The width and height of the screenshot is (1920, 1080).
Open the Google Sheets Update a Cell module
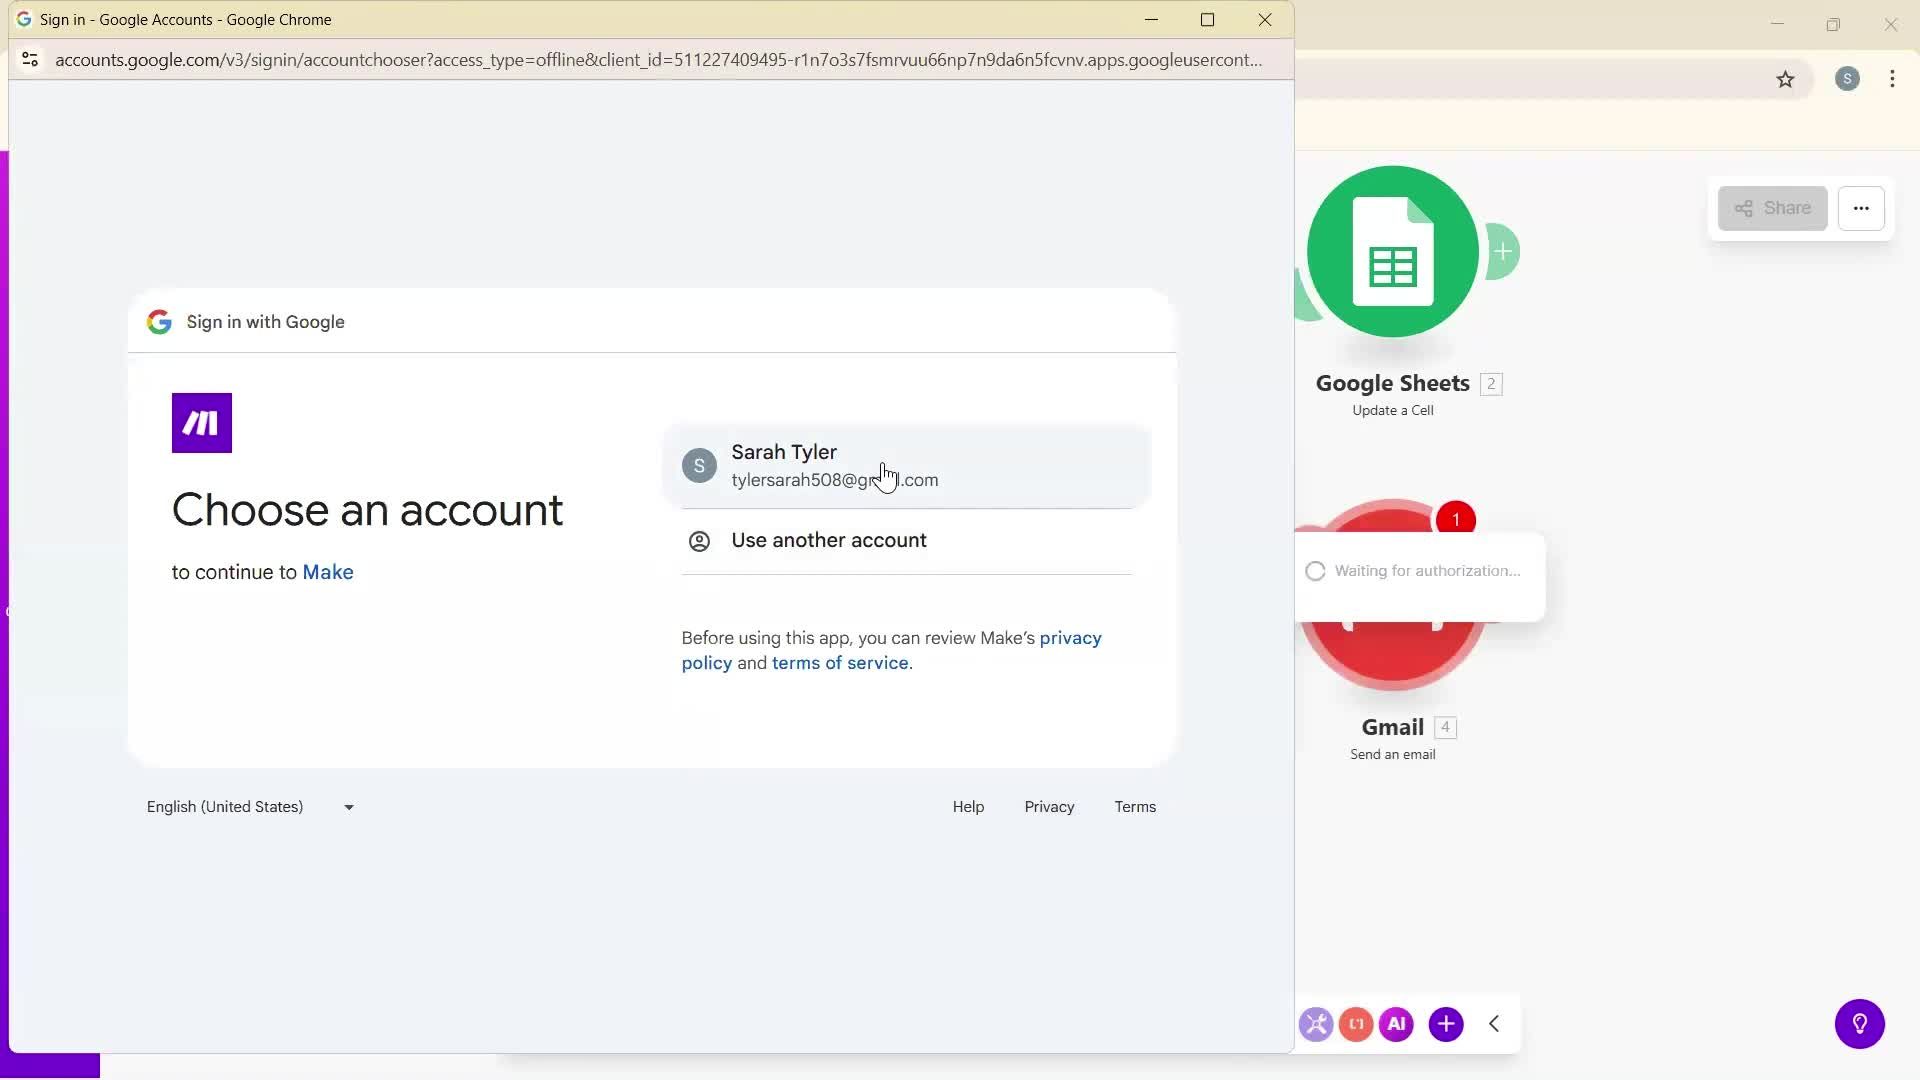click(1393, 252)
